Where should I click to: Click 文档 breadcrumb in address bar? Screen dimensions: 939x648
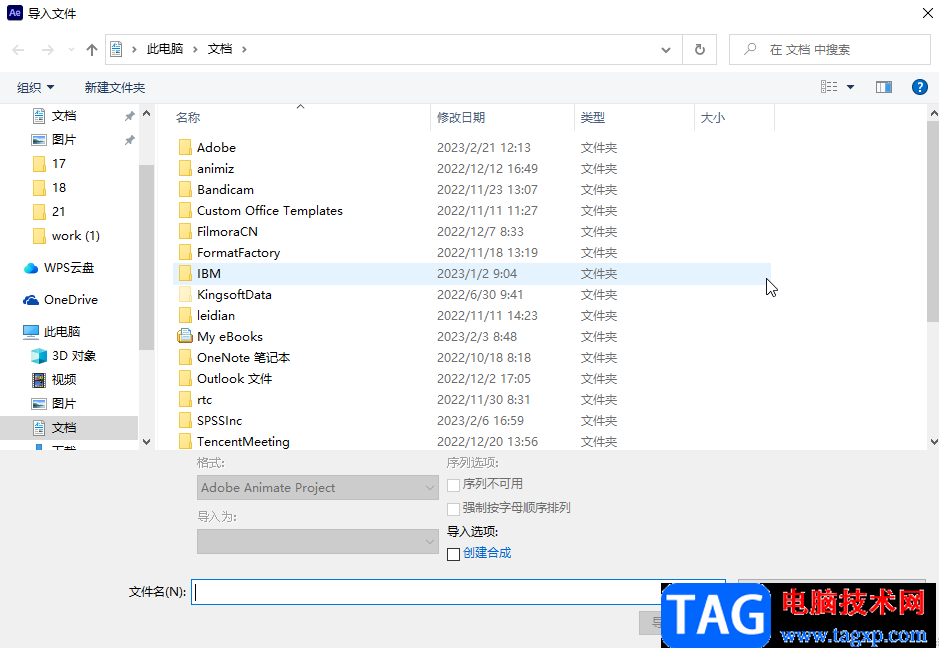(x=220, y=49)
